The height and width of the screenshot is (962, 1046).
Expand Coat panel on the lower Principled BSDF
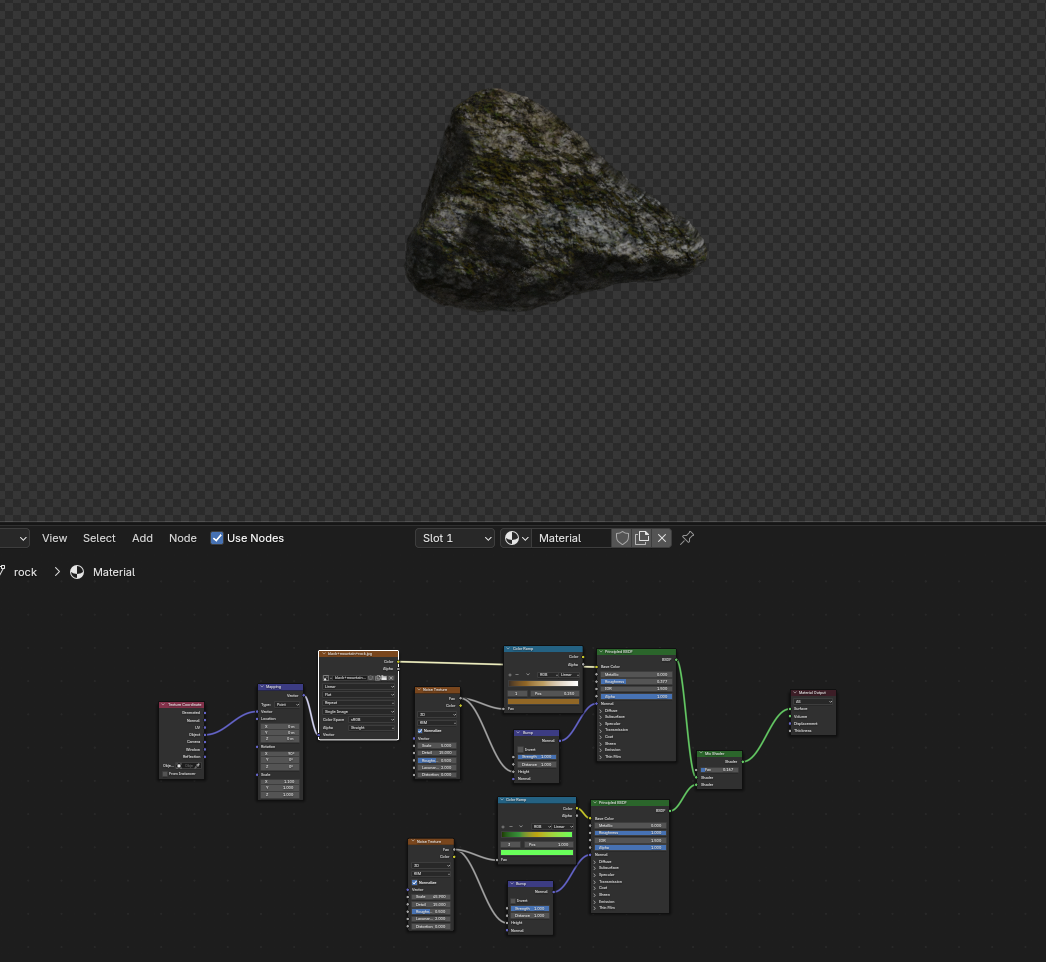(x=594, y=888)
